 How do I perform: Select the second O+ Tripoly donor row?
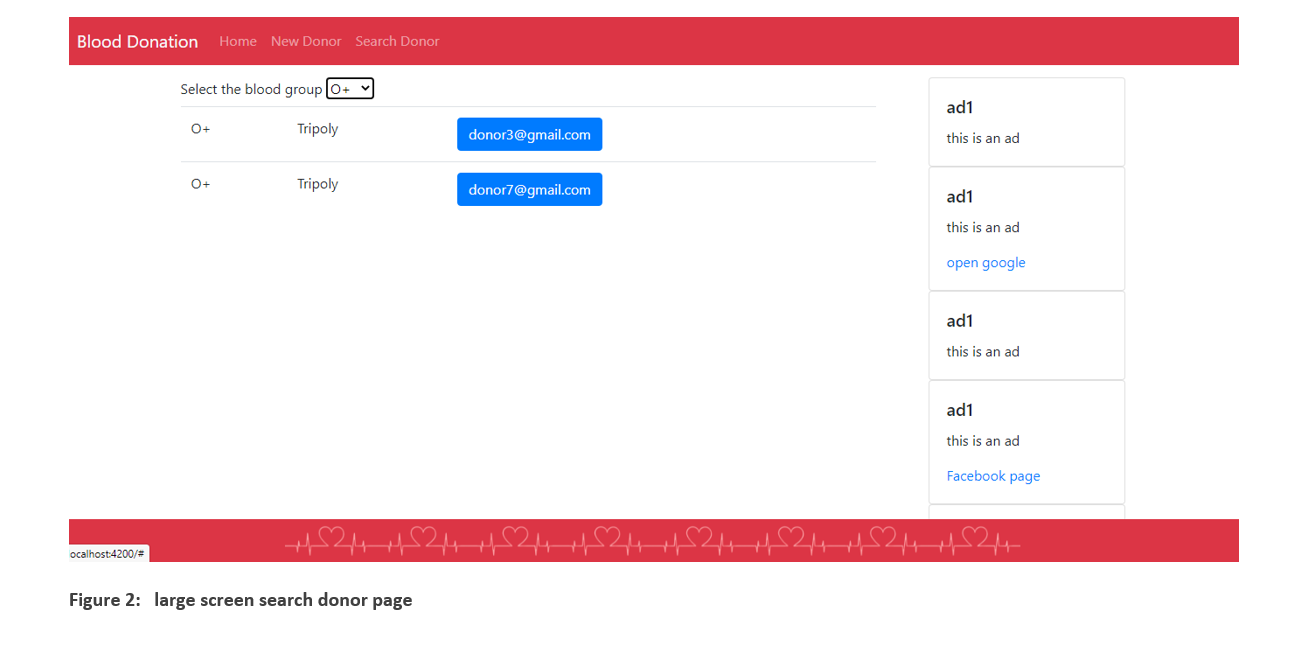coord(300,184)
